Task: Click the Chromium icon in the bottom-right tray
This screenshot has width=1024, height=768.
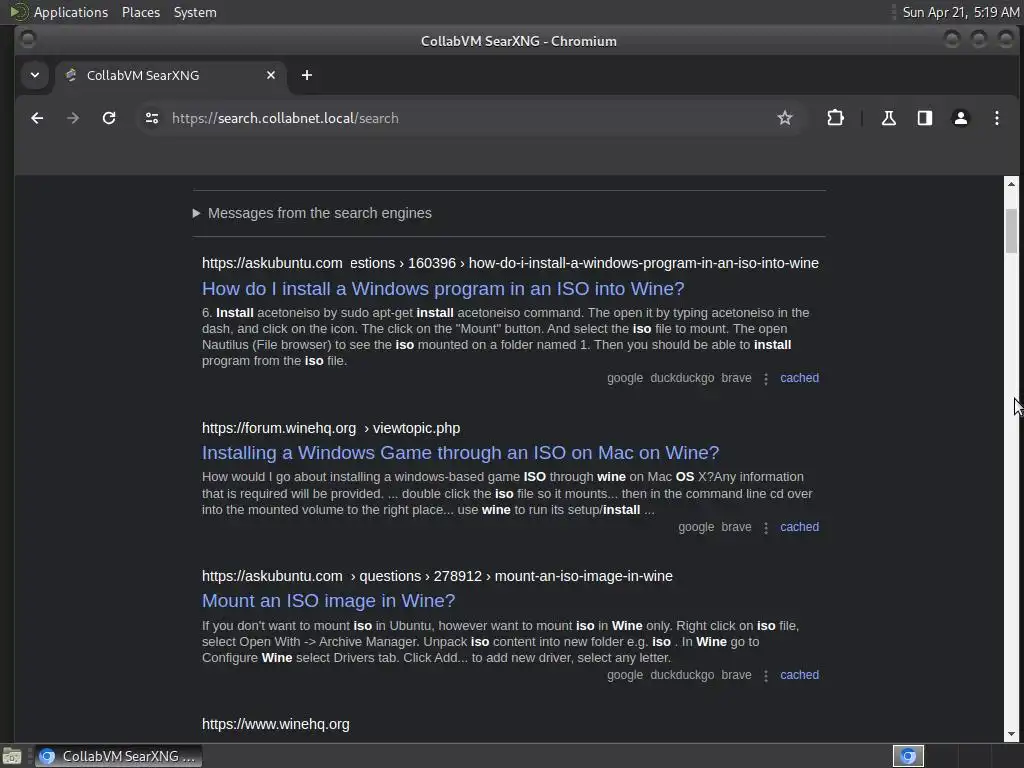Action: [x=908, y=756]
